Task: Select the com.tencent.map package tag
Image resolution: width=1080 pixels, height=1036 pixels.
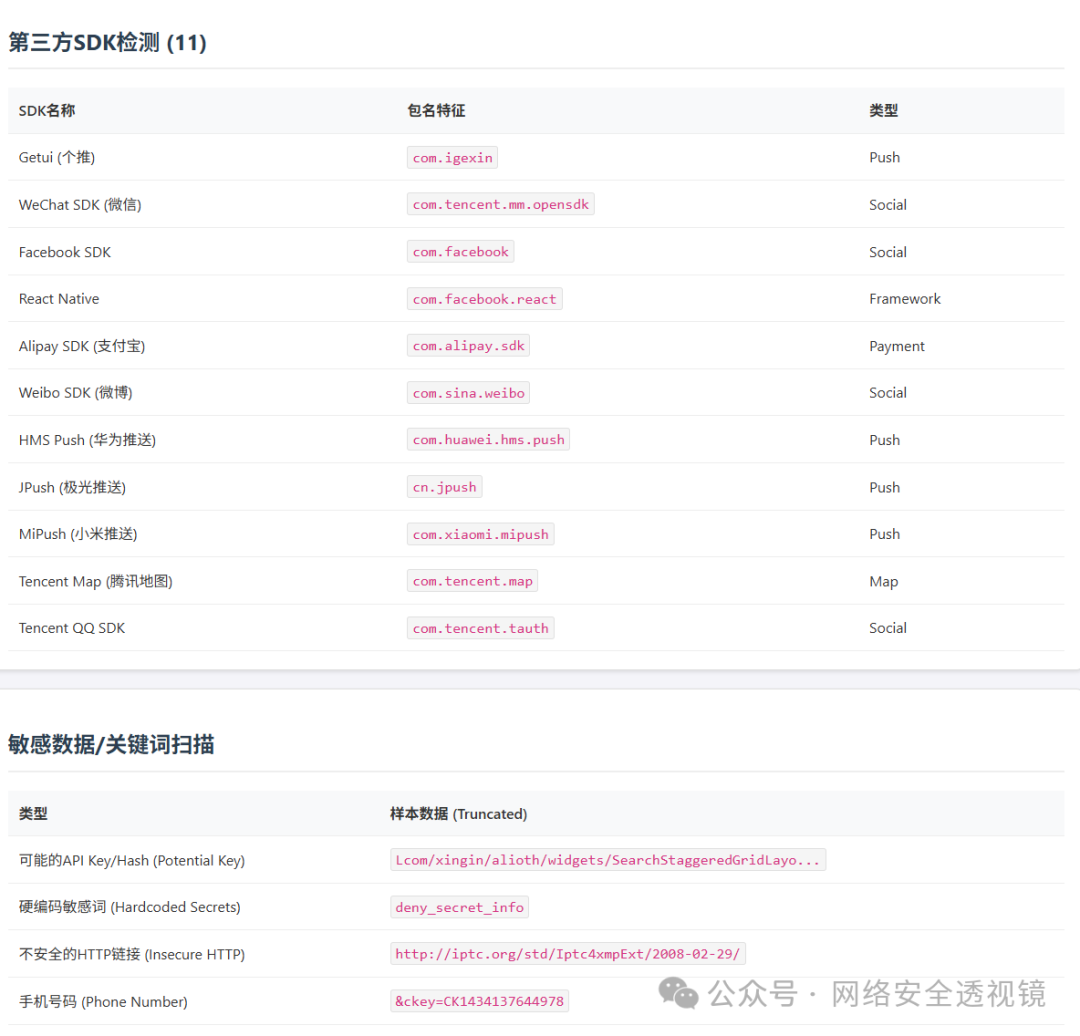Action: pos(472,581)
